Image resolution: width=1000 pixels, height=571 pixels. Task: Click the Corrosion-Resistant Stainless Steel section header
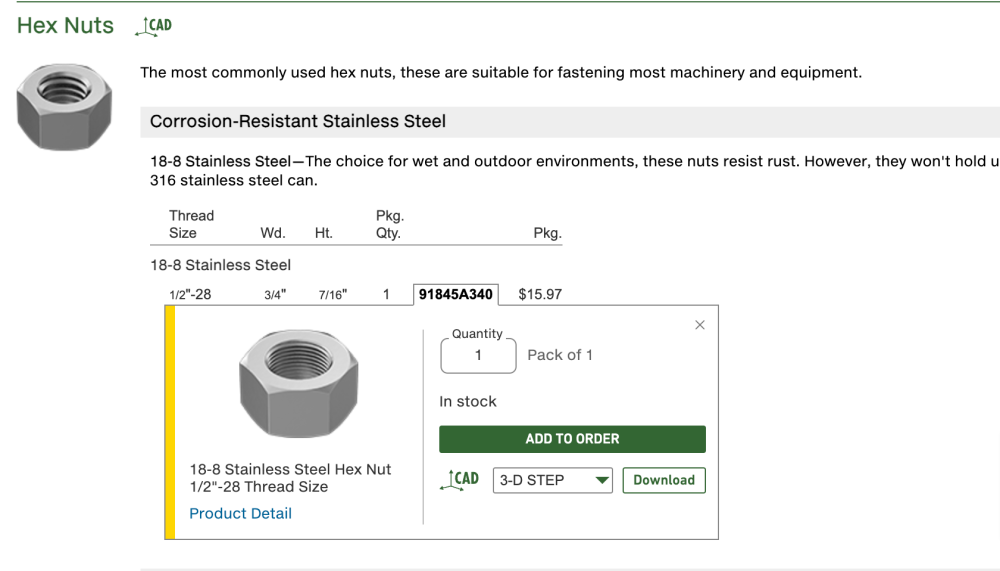(x=298, y=121)
